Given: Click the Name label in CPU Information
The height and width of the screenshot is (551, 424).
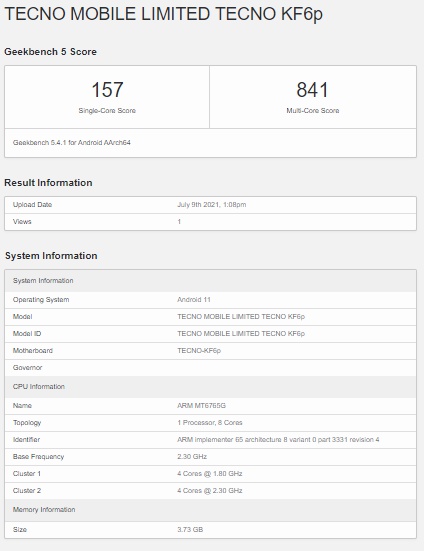Looking at the screenshot, I should pyautogui.click(x=22, y=406).
